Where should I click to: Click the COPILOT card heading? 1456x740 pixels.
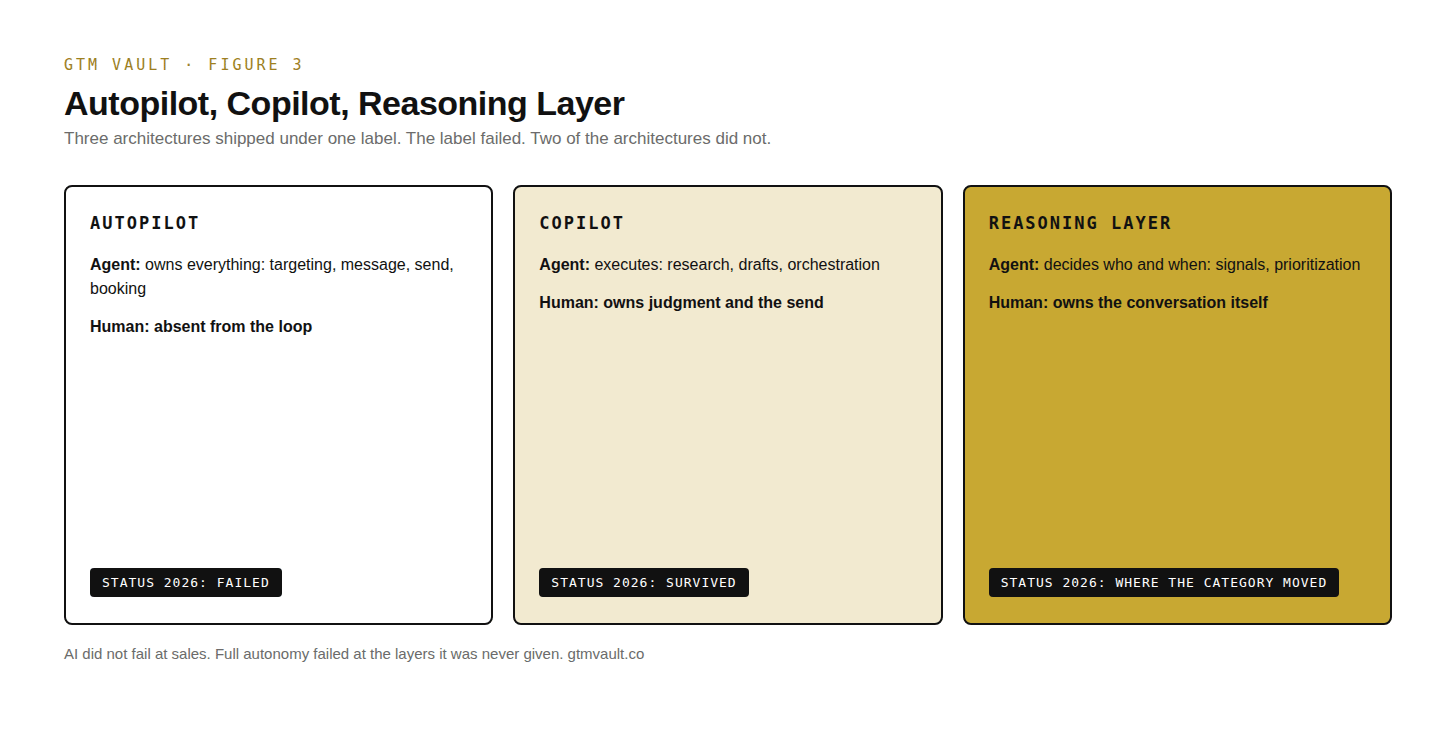point(582,223)
